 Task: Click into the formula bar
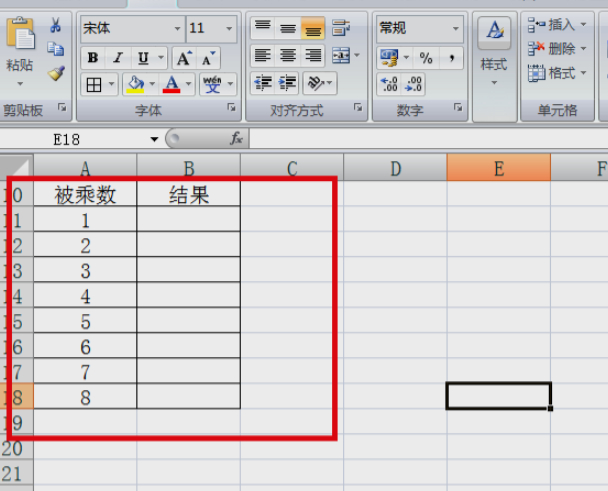click(x=428, y=139)
